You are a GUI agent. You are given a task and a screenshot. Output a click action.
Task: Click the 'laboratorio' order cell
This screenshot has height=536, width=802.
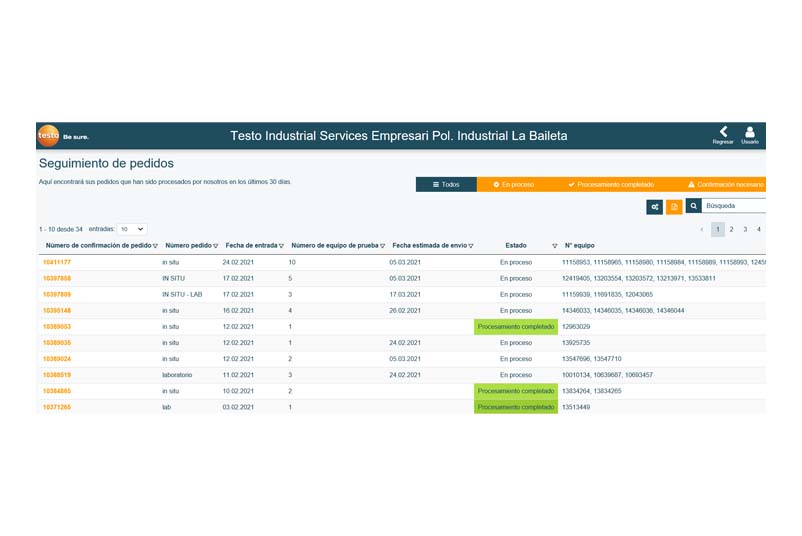click(177, 375)
